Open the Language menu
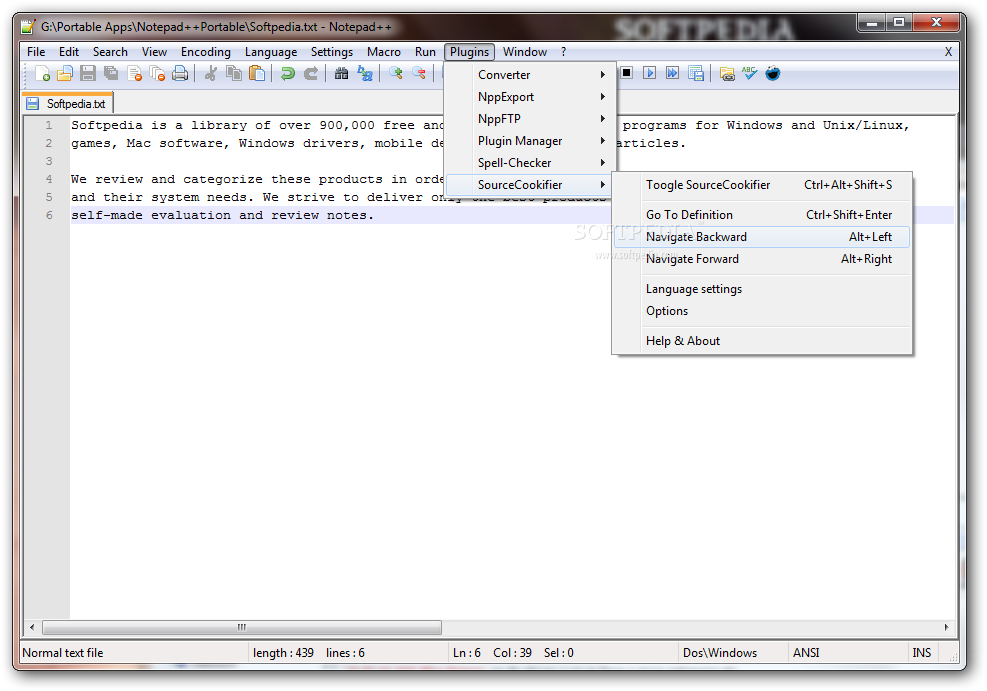Image resolution: width=987 pixels, height=691 pixels. click(x=271, y=52)
